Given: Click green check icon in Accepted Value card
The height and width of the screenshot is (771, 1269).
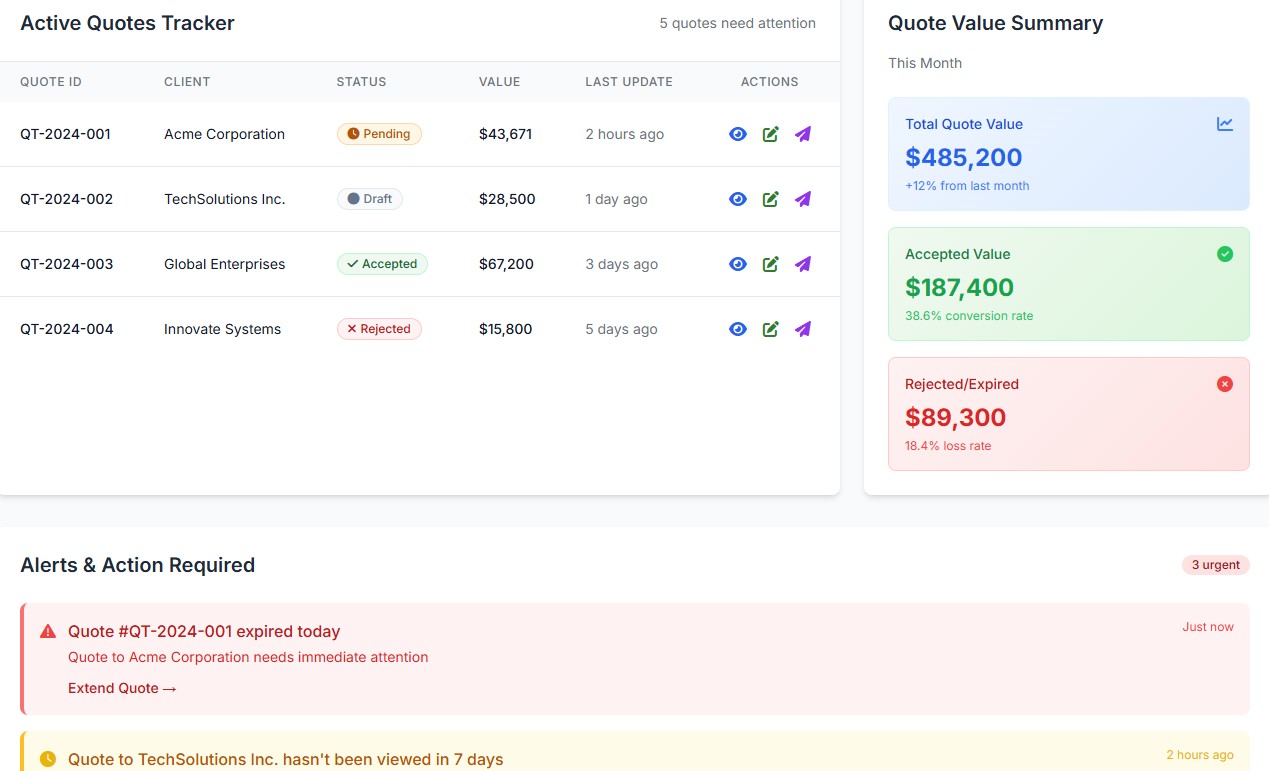Looking at the screenshot, I should (x=1225, y=254).
